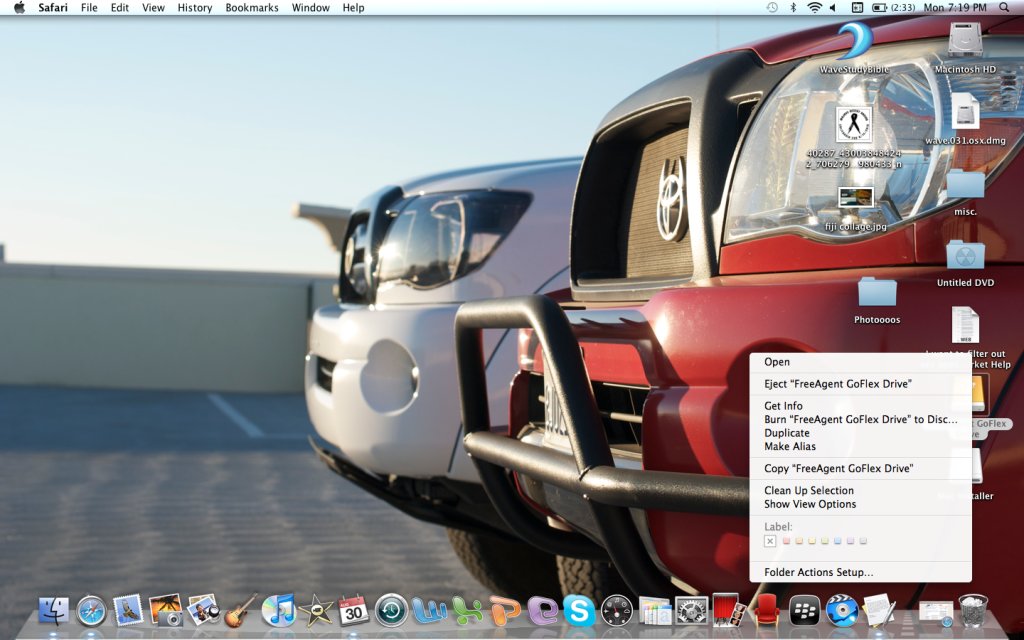Choose Clean Up Selection
The image size is (1024, 640).
pos(860,490)
